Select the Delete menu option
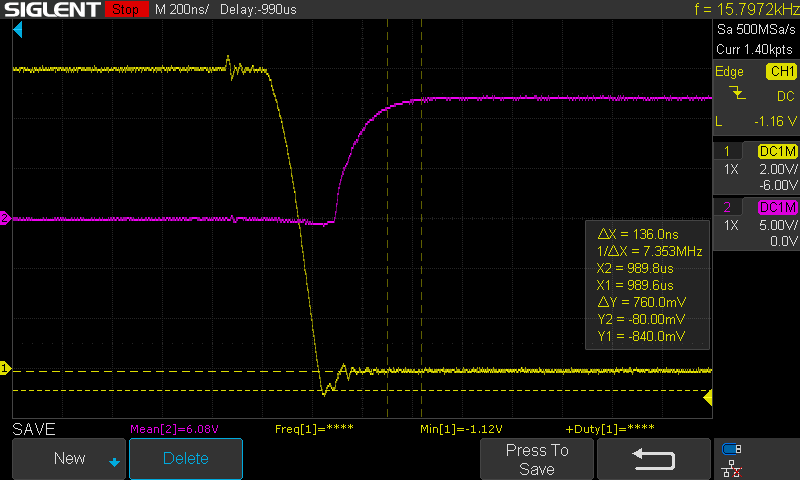The width and height of the screenshot is (800, 480). (x=186, y=459)
